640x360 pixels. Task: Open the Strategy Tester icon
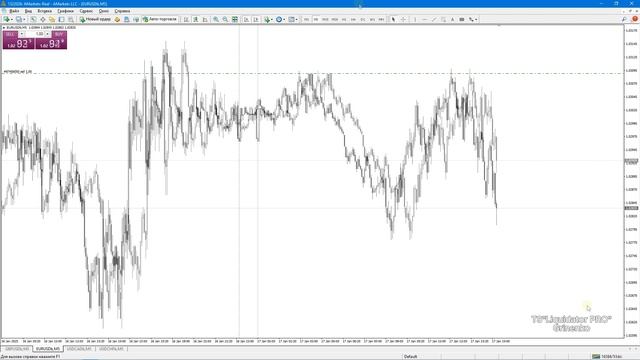pos(71,19)
